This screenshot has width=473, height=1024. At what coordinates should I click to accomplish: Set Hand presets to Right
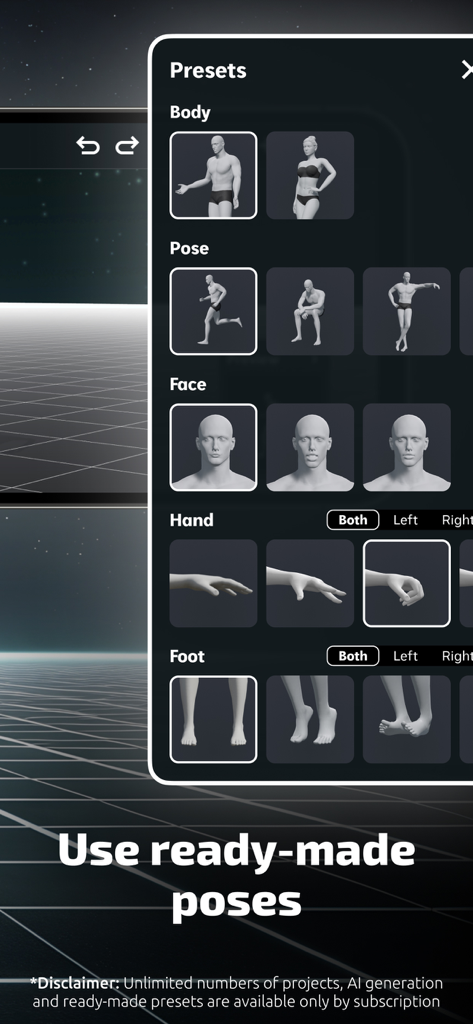pyautogui.click(x=457, y=520)
